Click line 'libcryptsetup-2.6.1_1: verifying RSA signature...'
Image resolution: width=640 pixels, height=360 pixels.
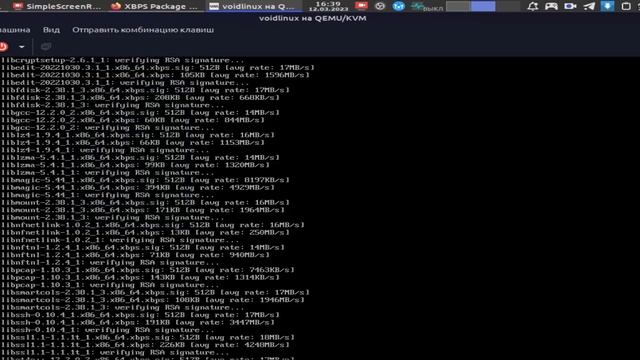coord(122,60)
